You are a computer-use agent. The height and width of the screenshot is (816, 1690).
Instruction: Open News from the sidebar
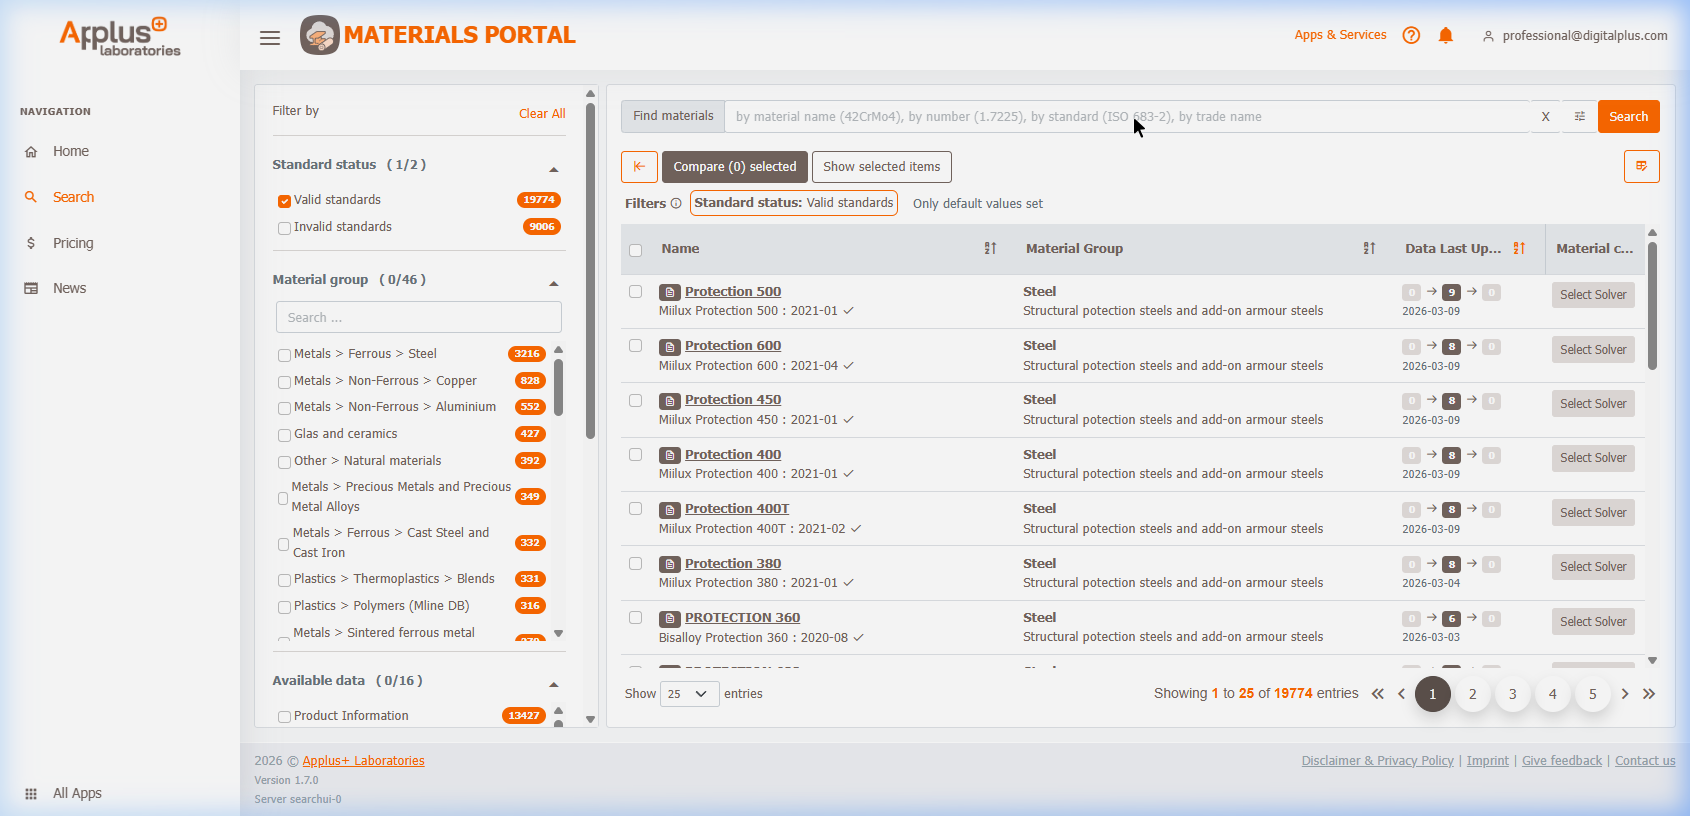tap(69, 288)
